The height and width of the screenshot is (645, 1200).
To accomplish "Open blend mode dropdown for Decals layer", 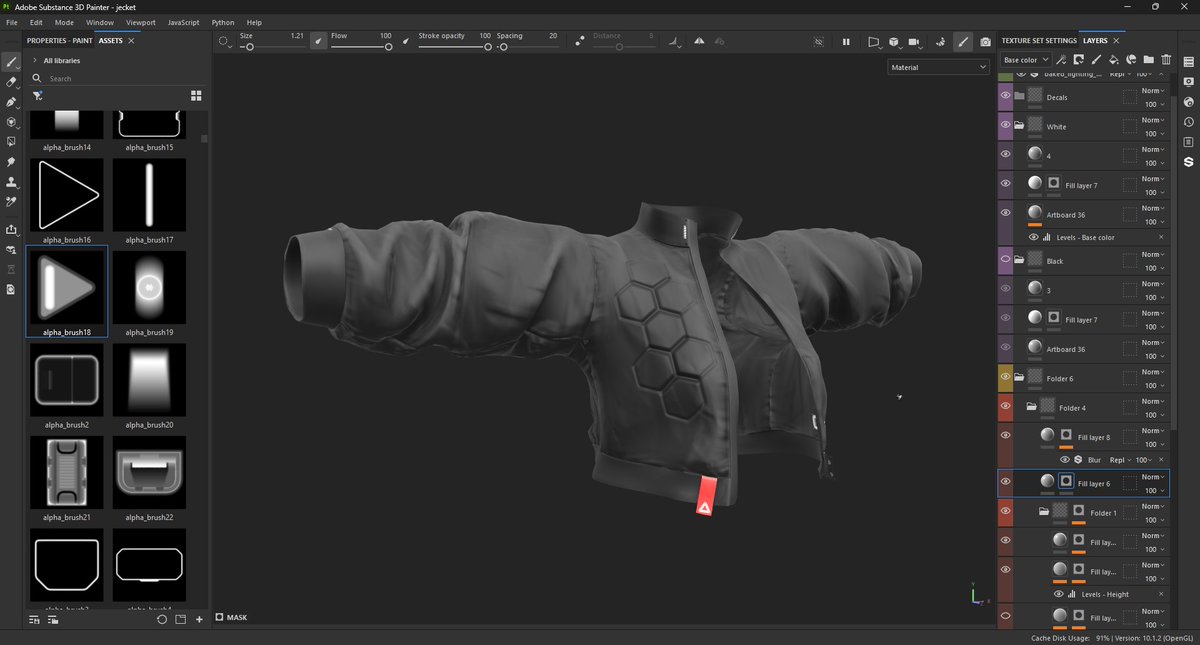I will (1153, 91).
